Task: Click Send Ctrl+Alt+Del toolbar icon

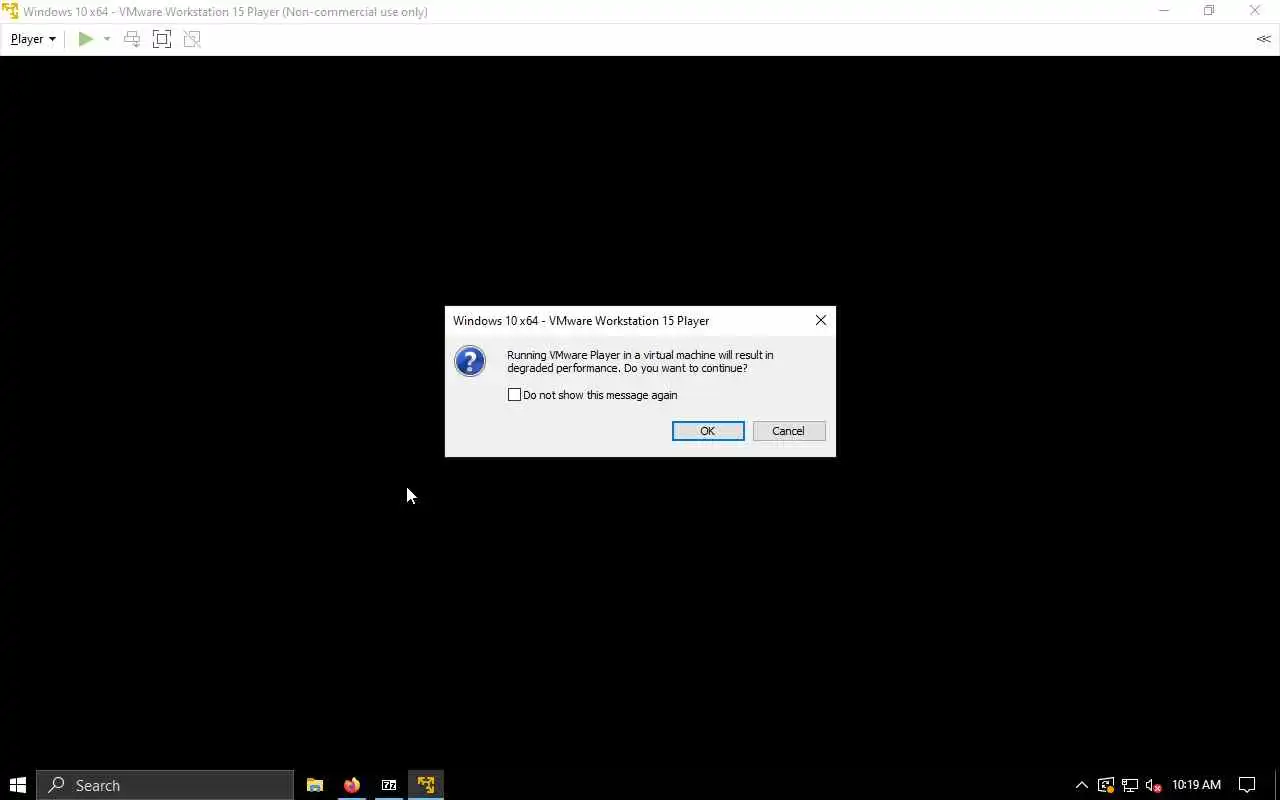Action: coord(132,39)
